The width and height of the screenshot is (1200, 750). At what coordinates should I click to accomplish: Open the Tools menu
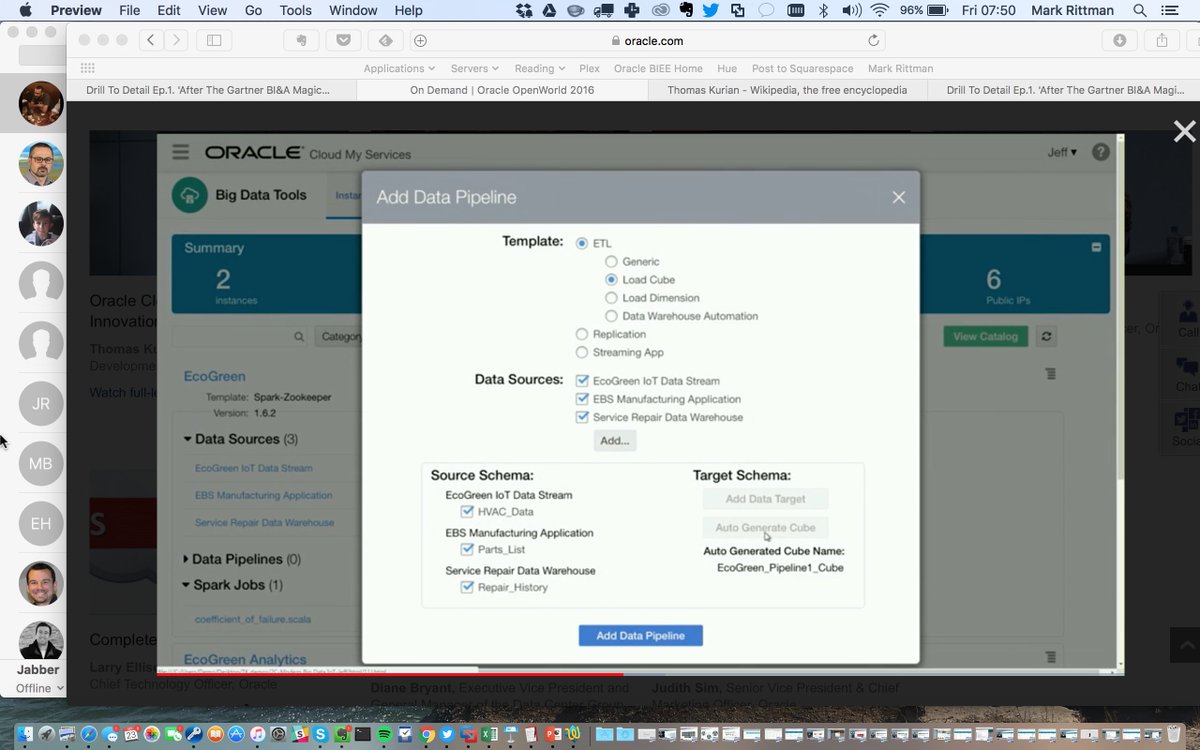[296, 10]
